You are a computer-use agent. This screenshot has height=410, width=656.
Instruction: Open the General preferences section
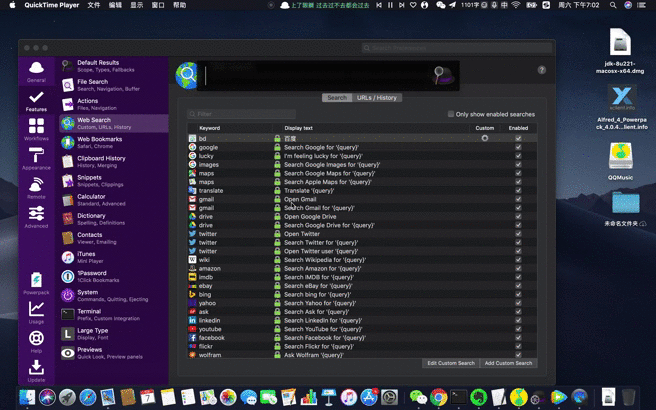click(36, 71)
